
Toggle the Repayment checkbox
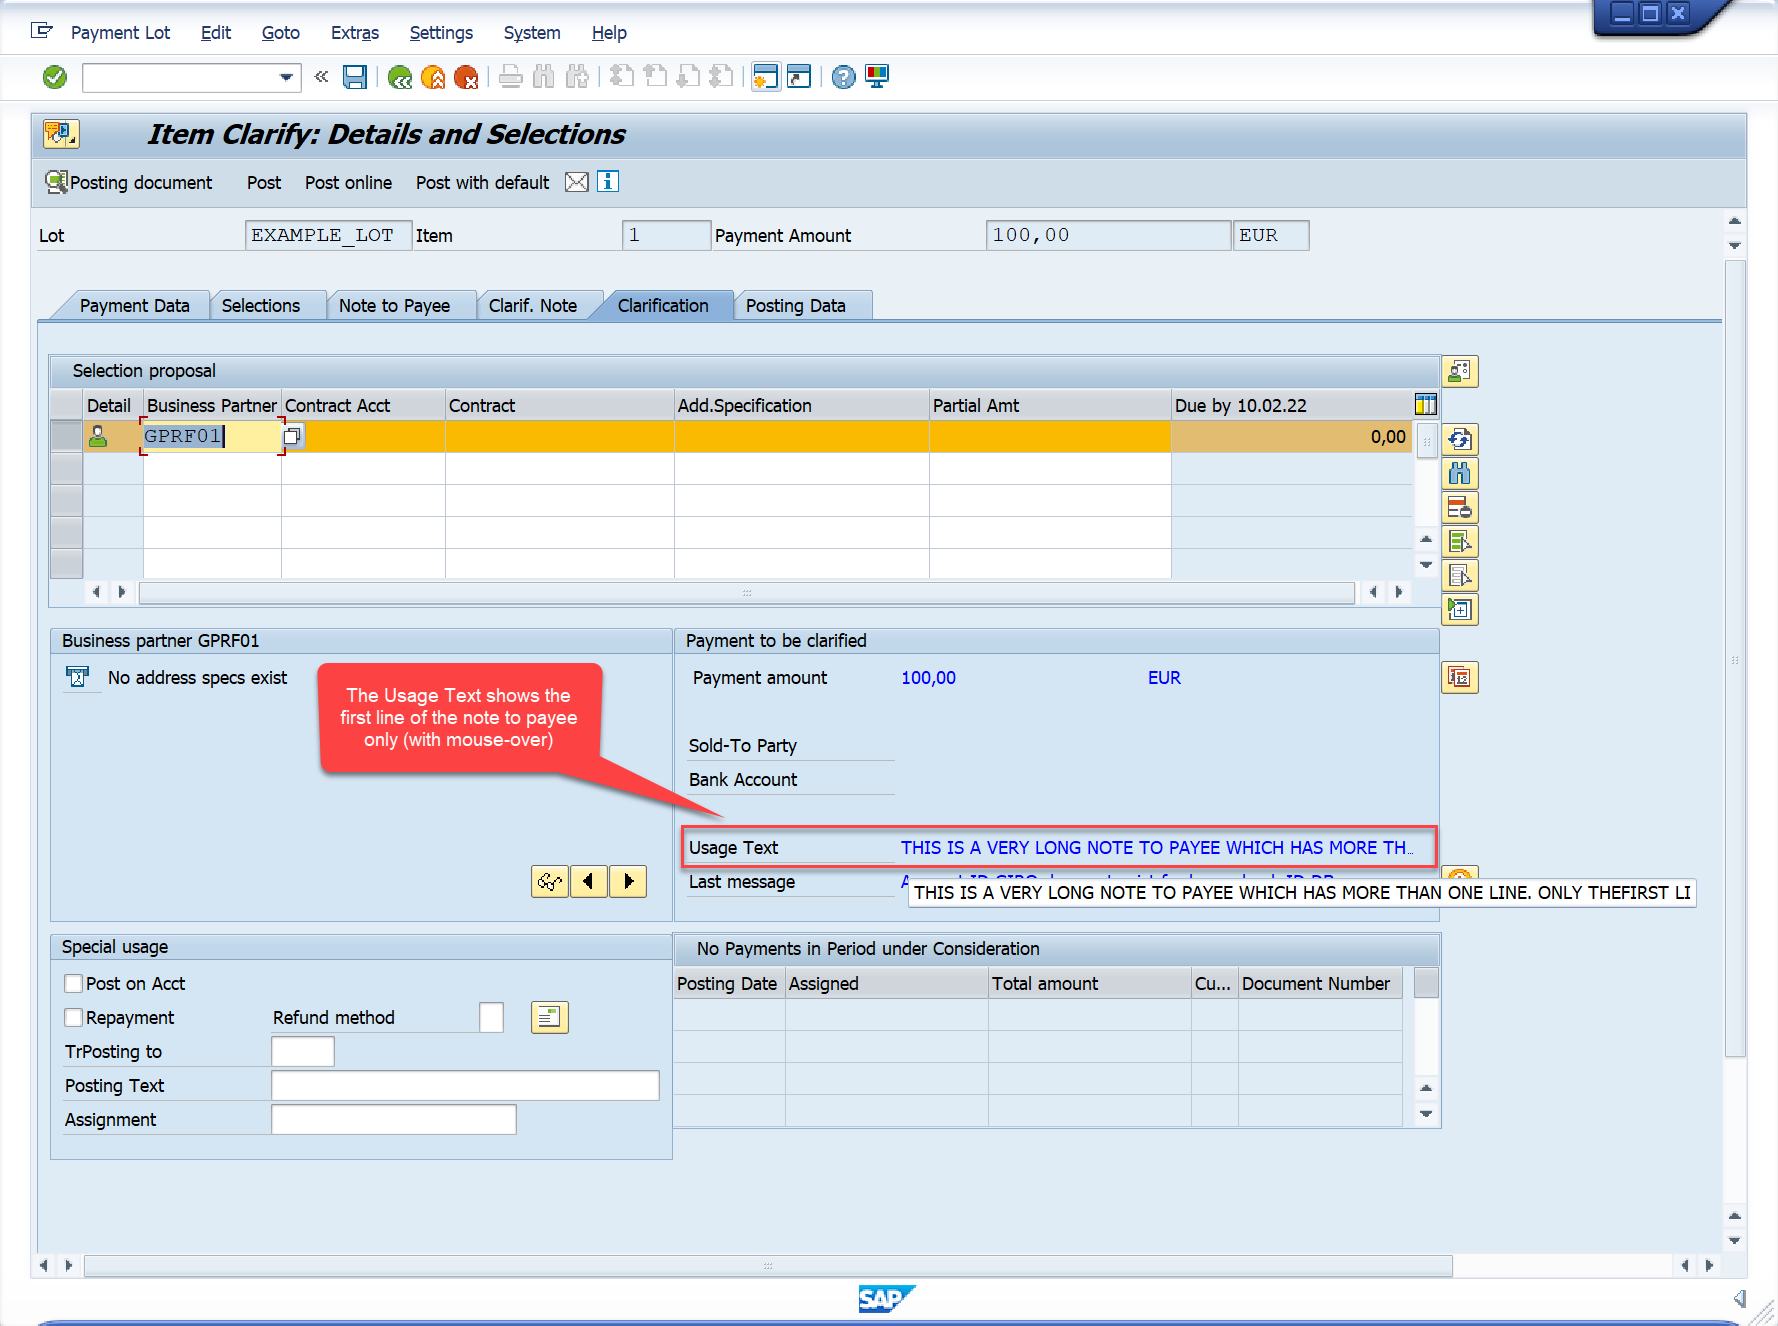pyautogui.click(x=73, y=1018)
